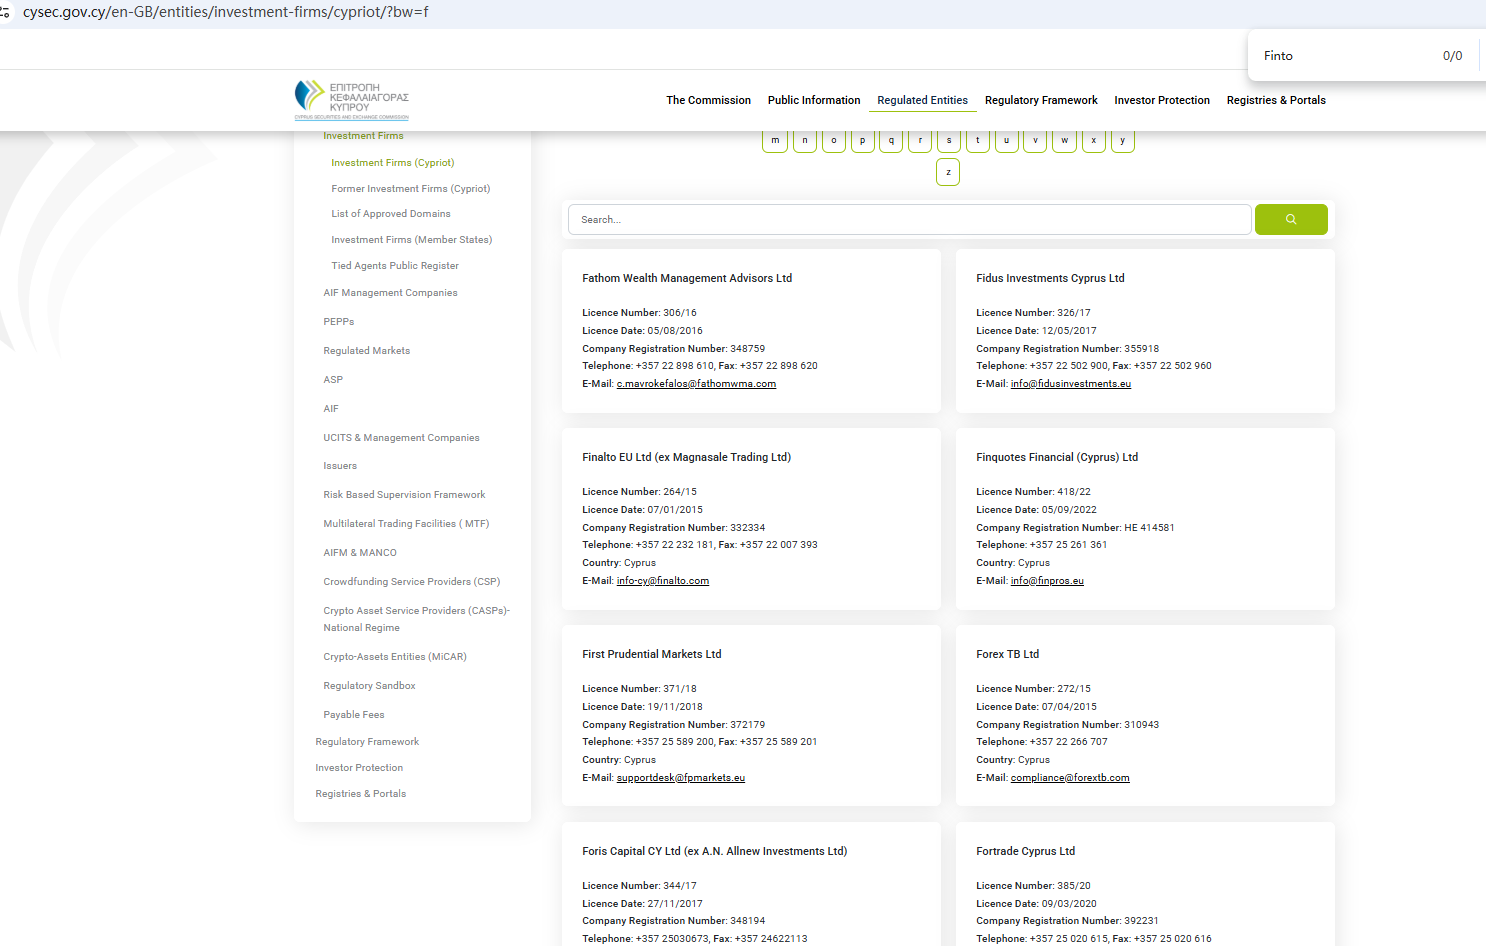Pick the letter 'w' filter box
The height and width of the screenshot is (946, 1486).
point(1064,141)
